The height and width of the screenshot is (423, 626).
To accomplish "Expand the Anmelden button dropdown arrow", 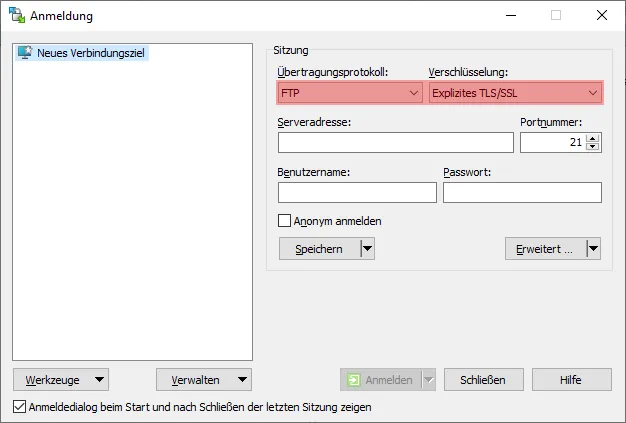I will [x=428, y=380].
